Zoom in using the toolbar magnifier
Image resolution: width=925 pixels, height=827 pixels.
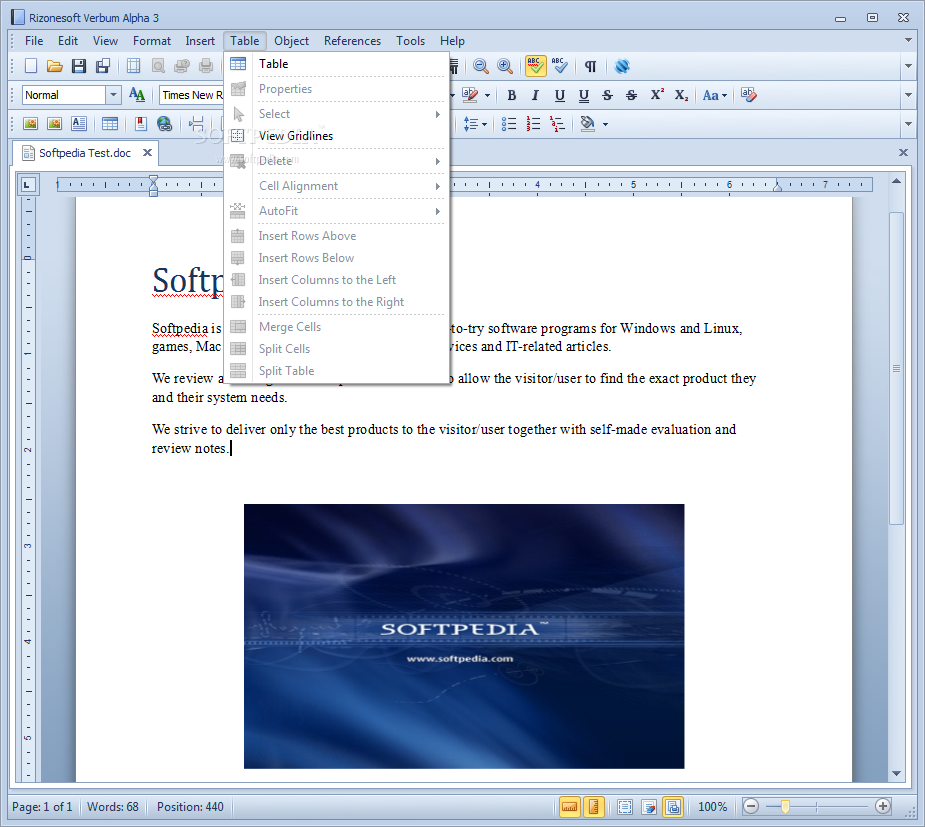point(505,66)
